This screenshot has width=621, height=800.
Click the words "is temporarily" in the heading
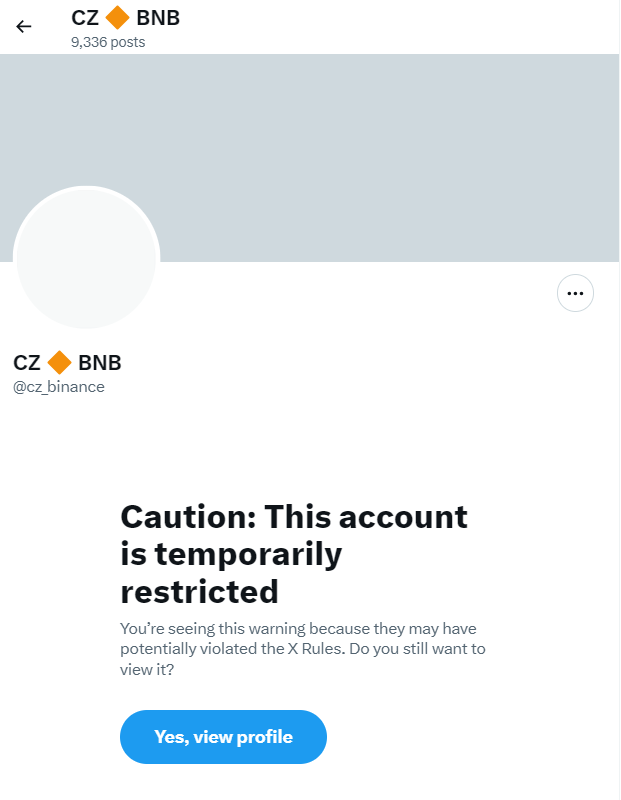(x=231, y=553)
